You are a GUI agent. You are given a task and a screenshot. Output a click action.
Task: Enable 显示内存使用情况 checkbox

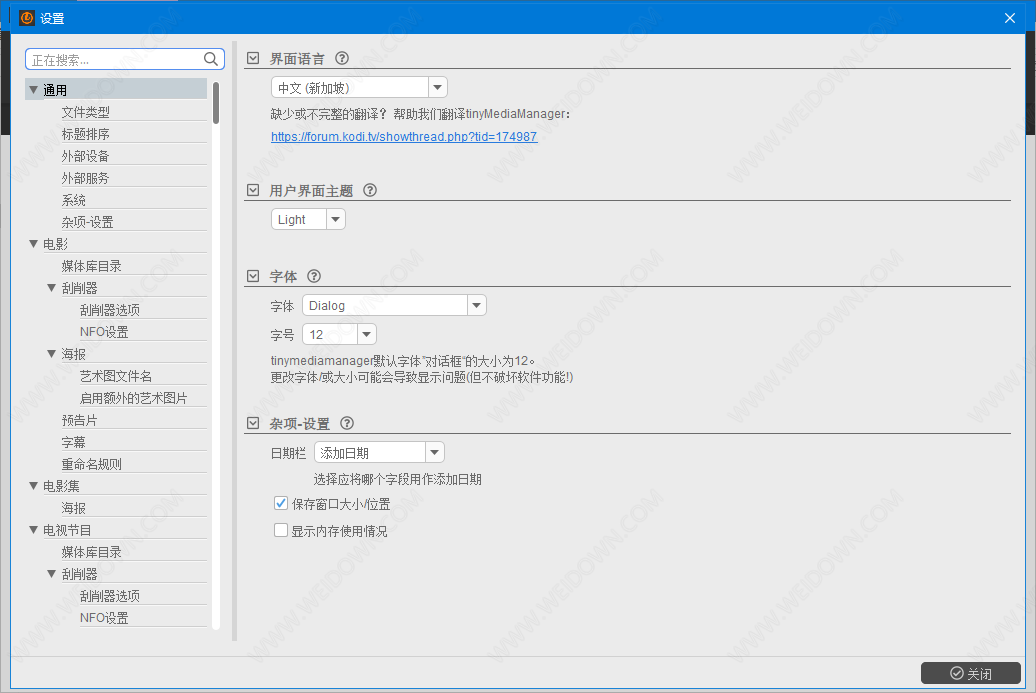281,531
